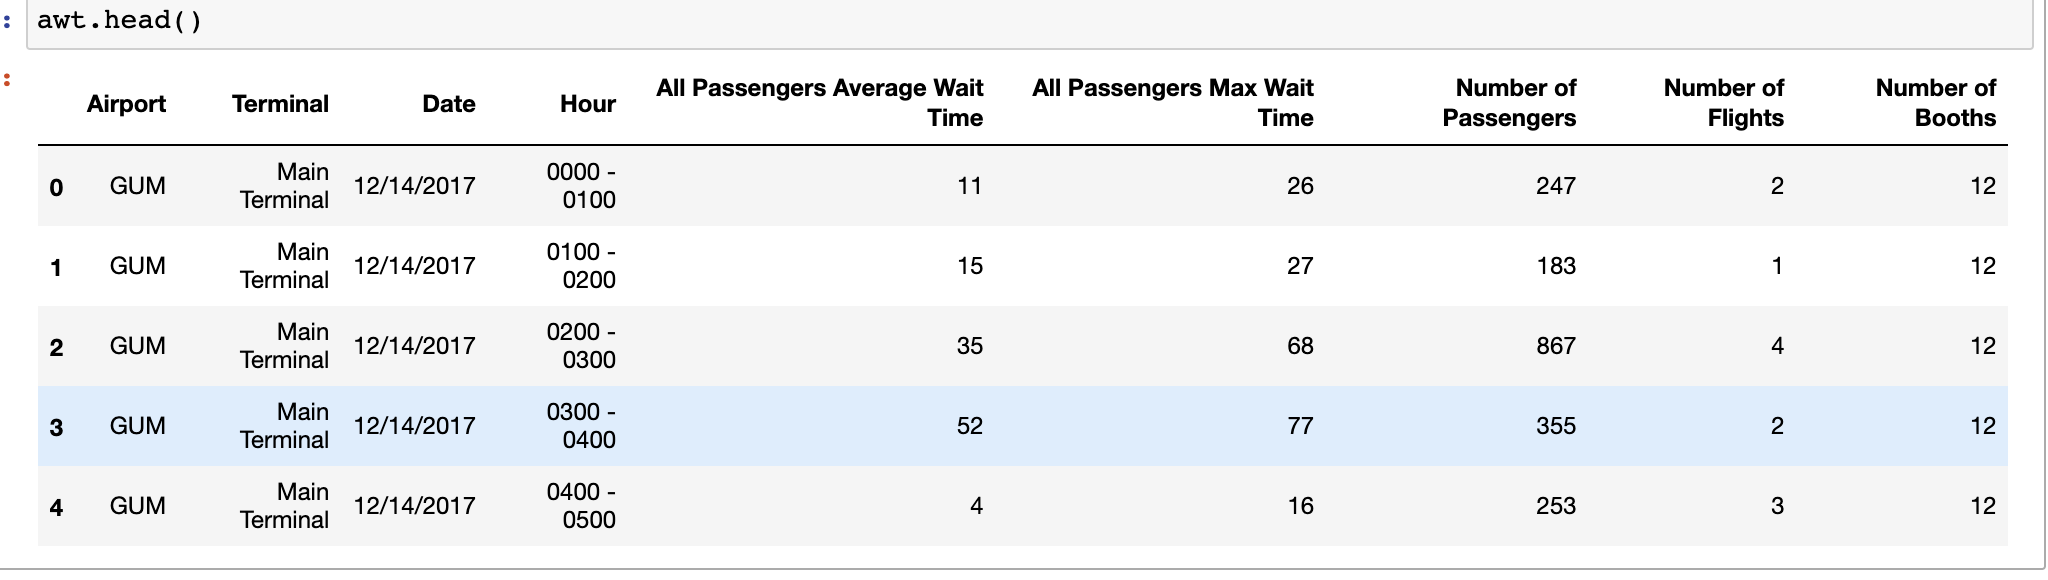Select the Airport column header
The height and width of the screenshot is (580, 2048).
pos(126,104)
